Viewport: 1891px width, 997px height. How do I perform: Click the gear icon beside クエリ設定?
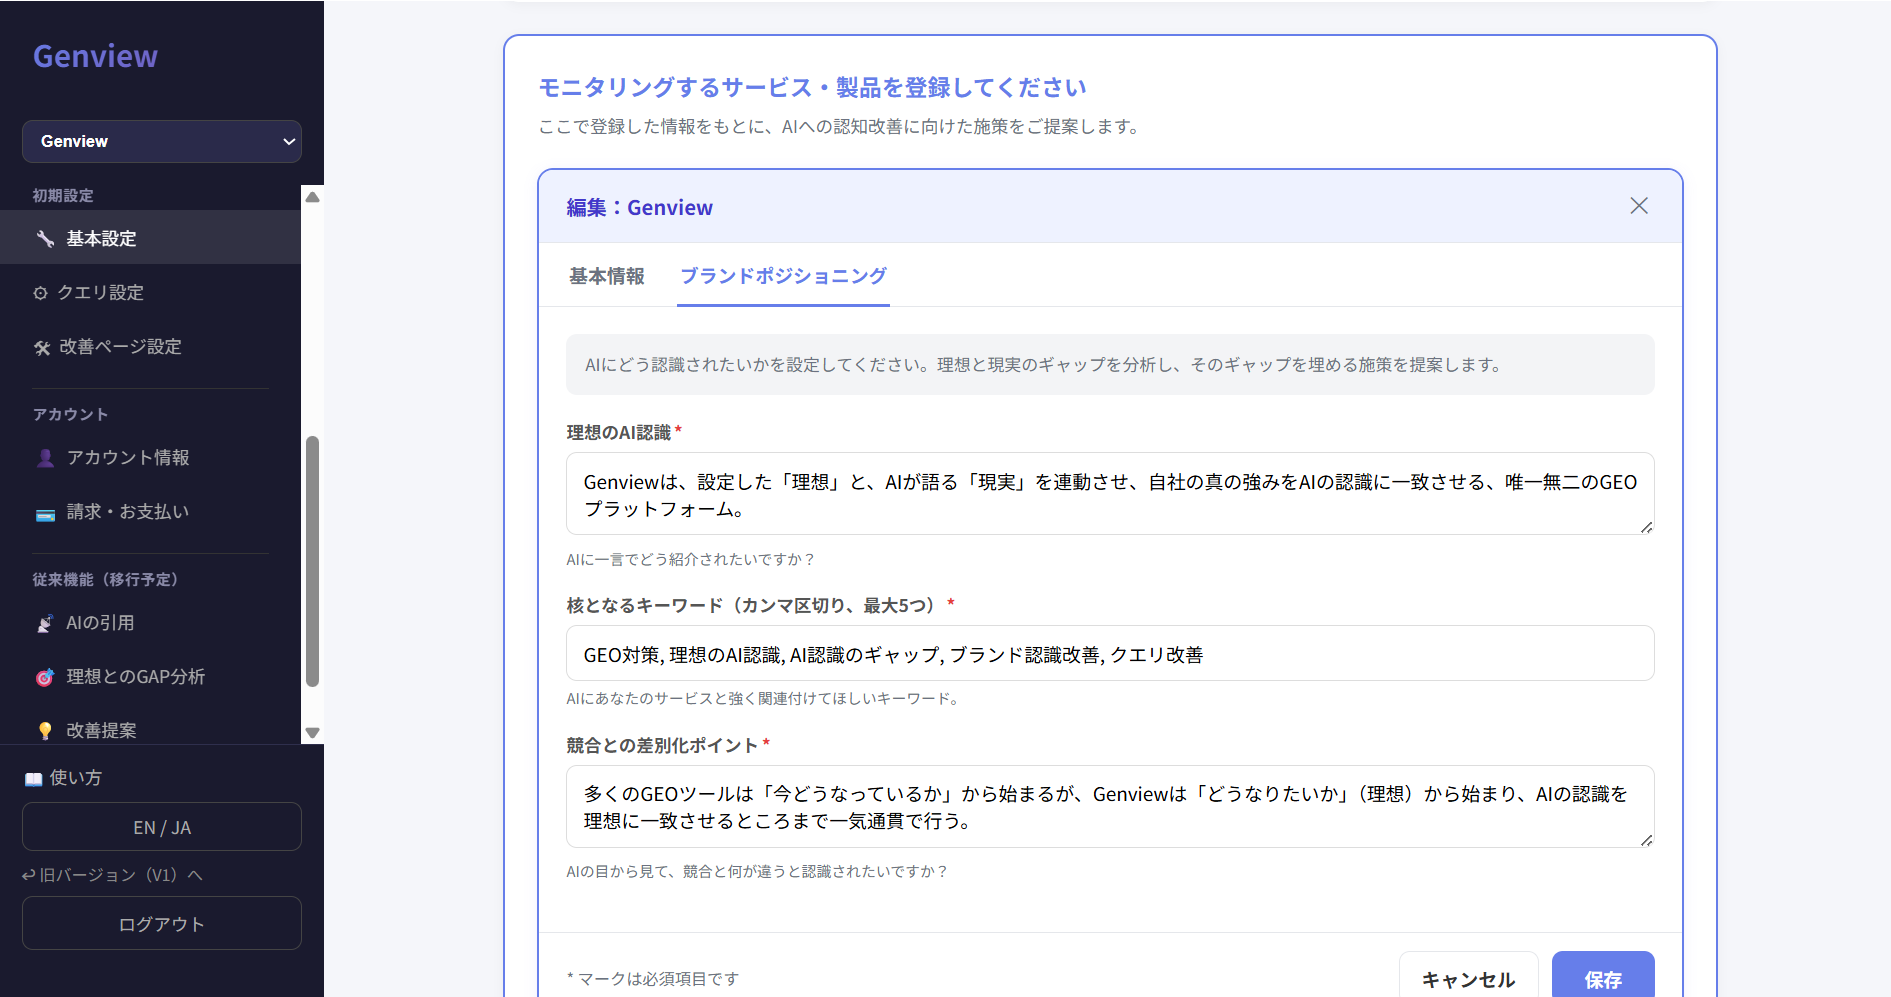[40, 293]
